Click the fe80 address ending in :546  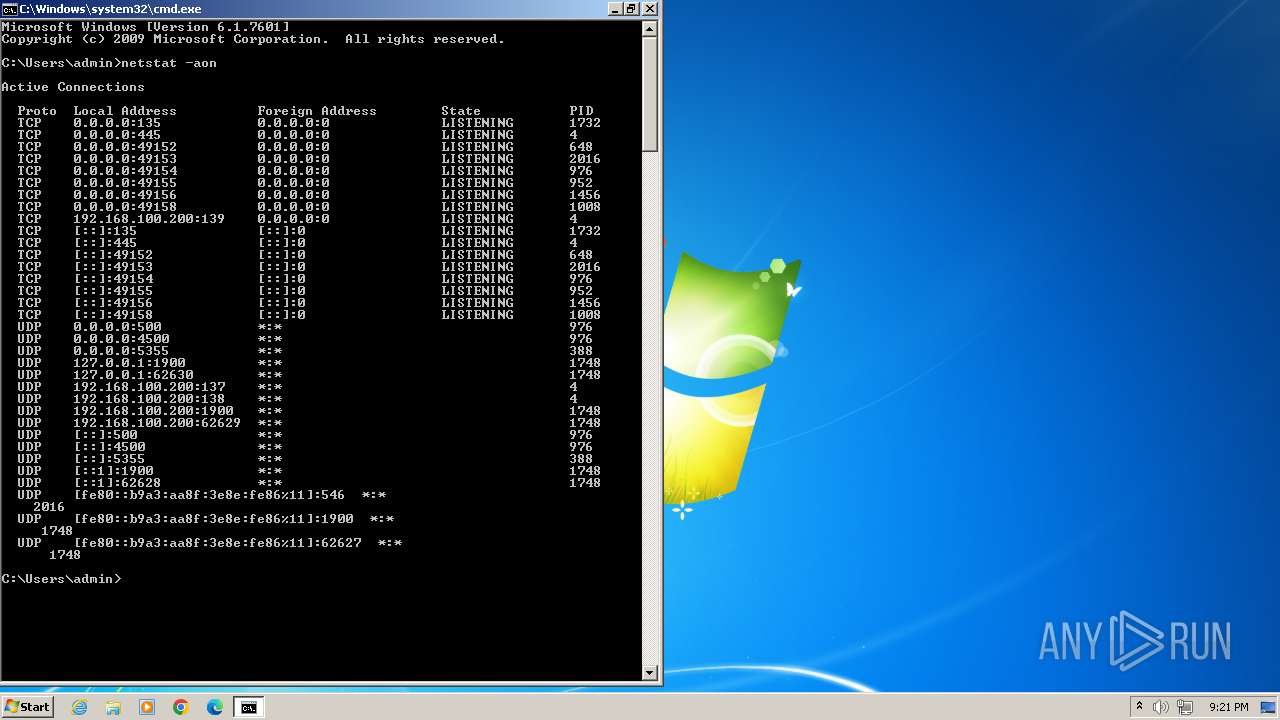pos(209,495)
